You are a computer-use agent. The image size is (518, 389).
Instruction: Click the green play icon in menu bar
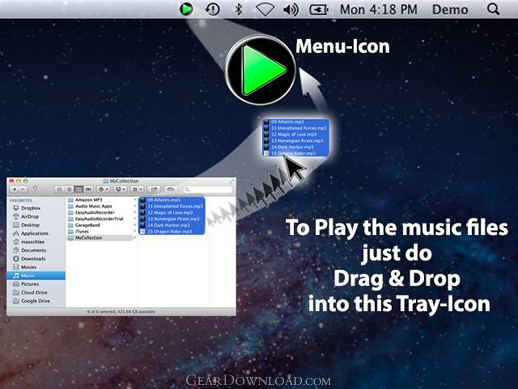tap(186, 9)
